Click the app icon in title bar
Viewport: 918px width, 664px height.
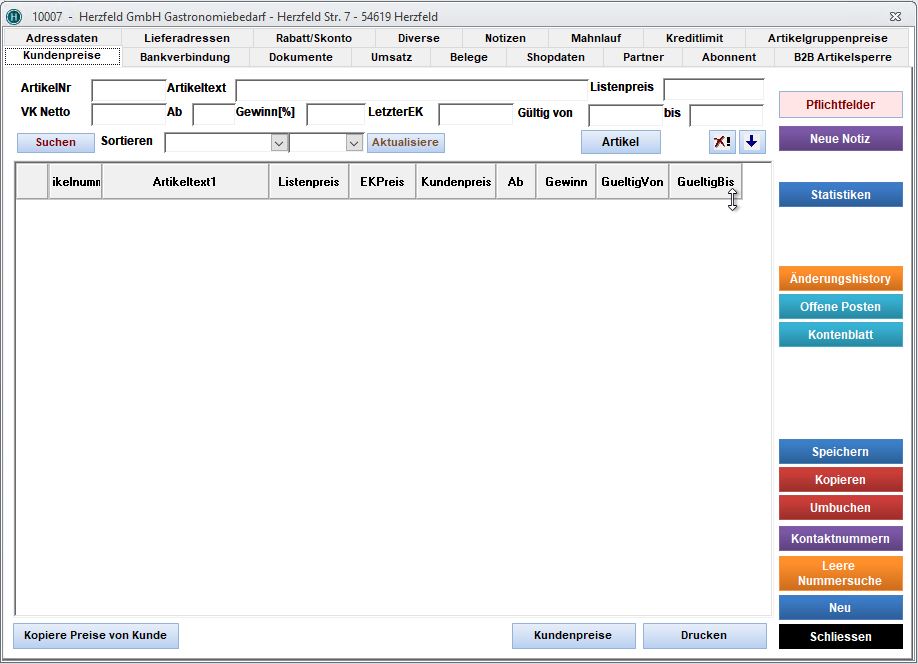point(14,17)
